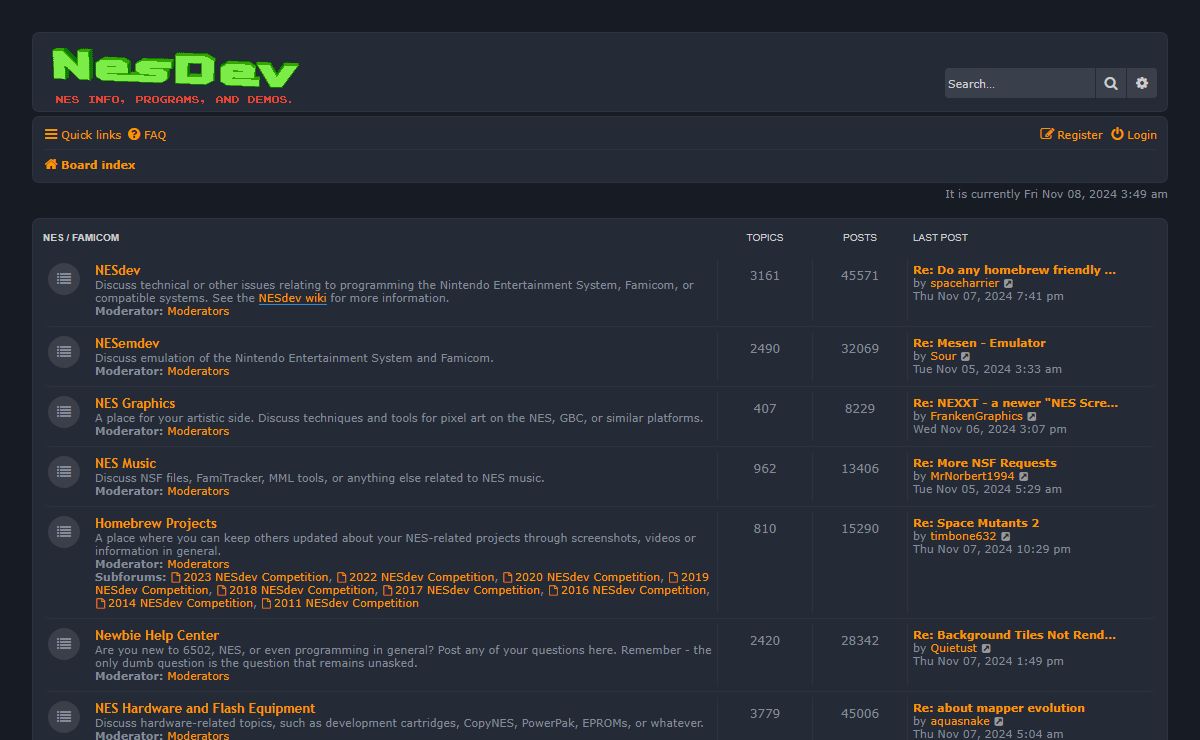1200x740 pixels.
Task: Click the current date and time text
Action: pos(1056,195)
